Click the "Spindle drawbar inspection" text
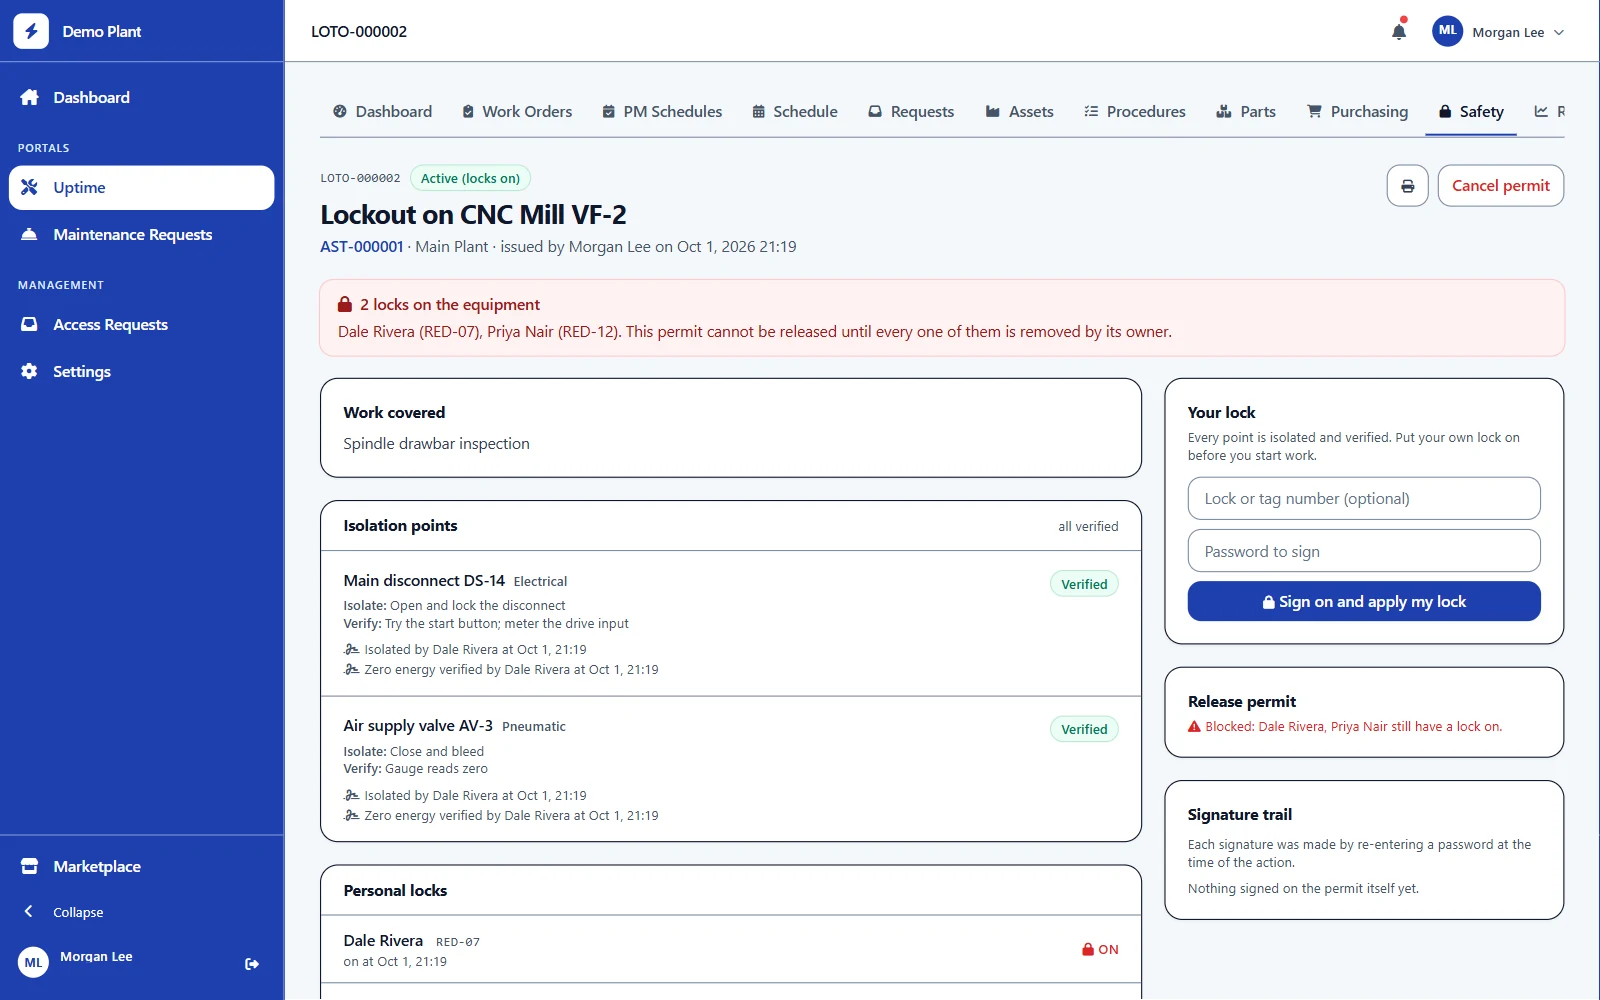This screenshot has width=1600, height=1000. click(437, 444)
